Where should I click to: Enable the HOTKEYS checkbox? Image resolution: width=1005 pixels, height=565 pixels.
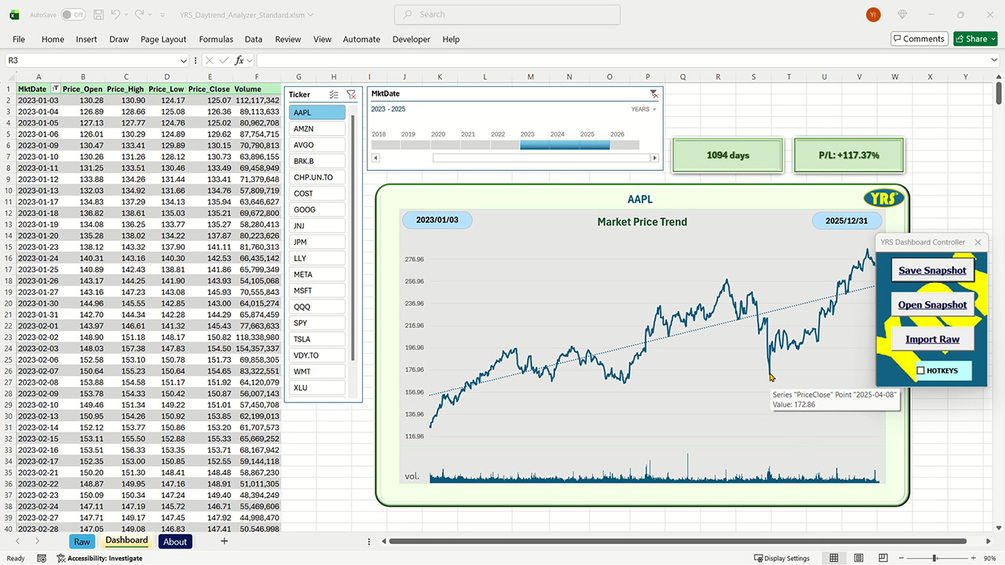click(x=920, y=371)
